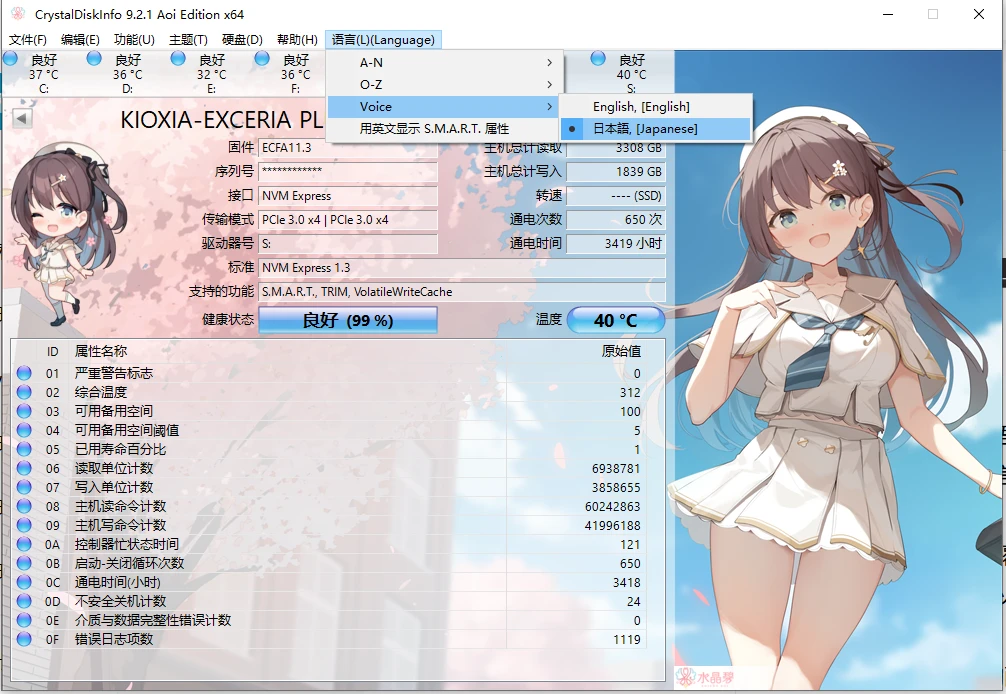Viewport: 1006px width, 694px height.
Task: Select 日本語 [Japanese] voice option
Action: (655, 129)
